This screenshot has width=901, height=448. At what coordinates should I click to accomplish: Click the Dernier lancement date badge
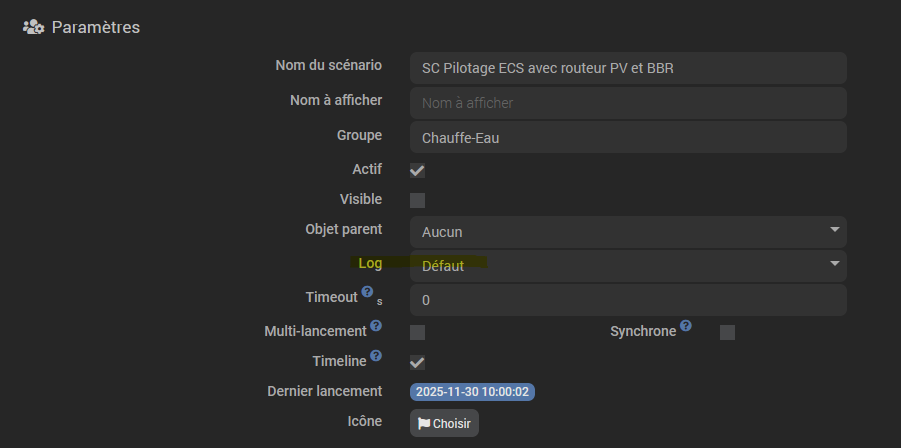click(x=472, y=392)
